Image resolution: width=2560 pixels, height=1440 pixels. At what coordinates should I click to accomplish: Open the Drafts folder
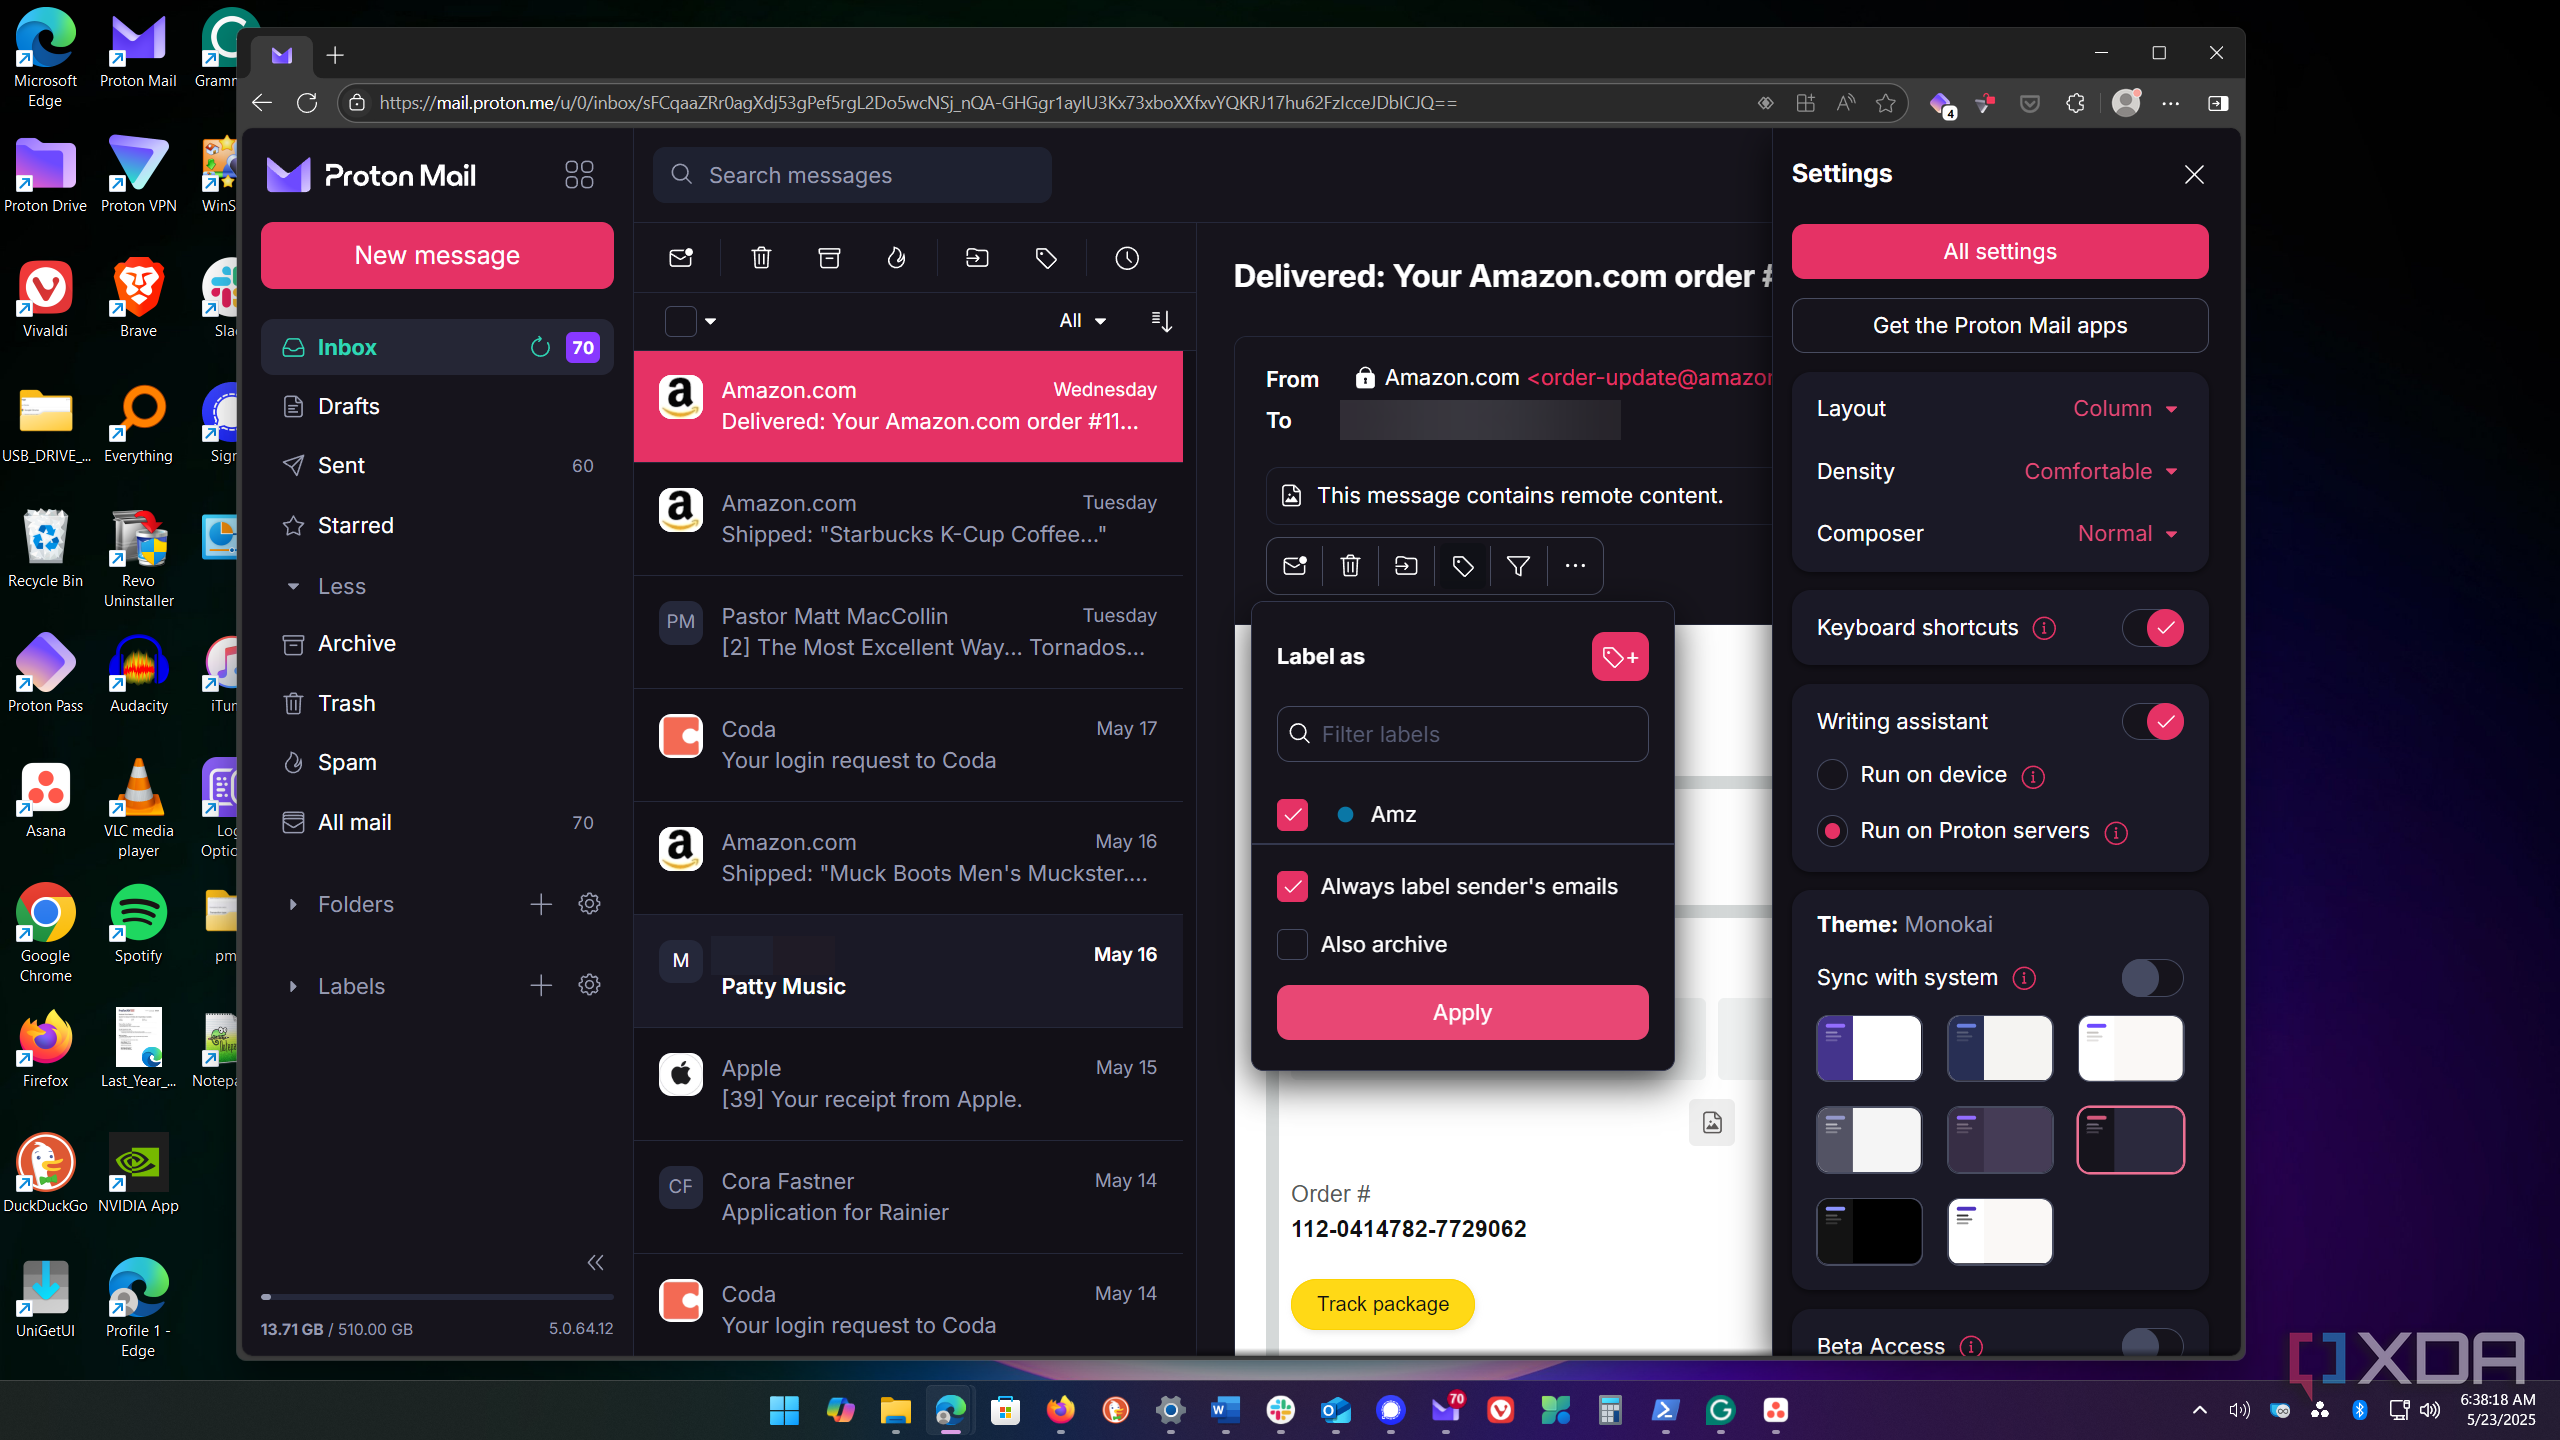437,406
